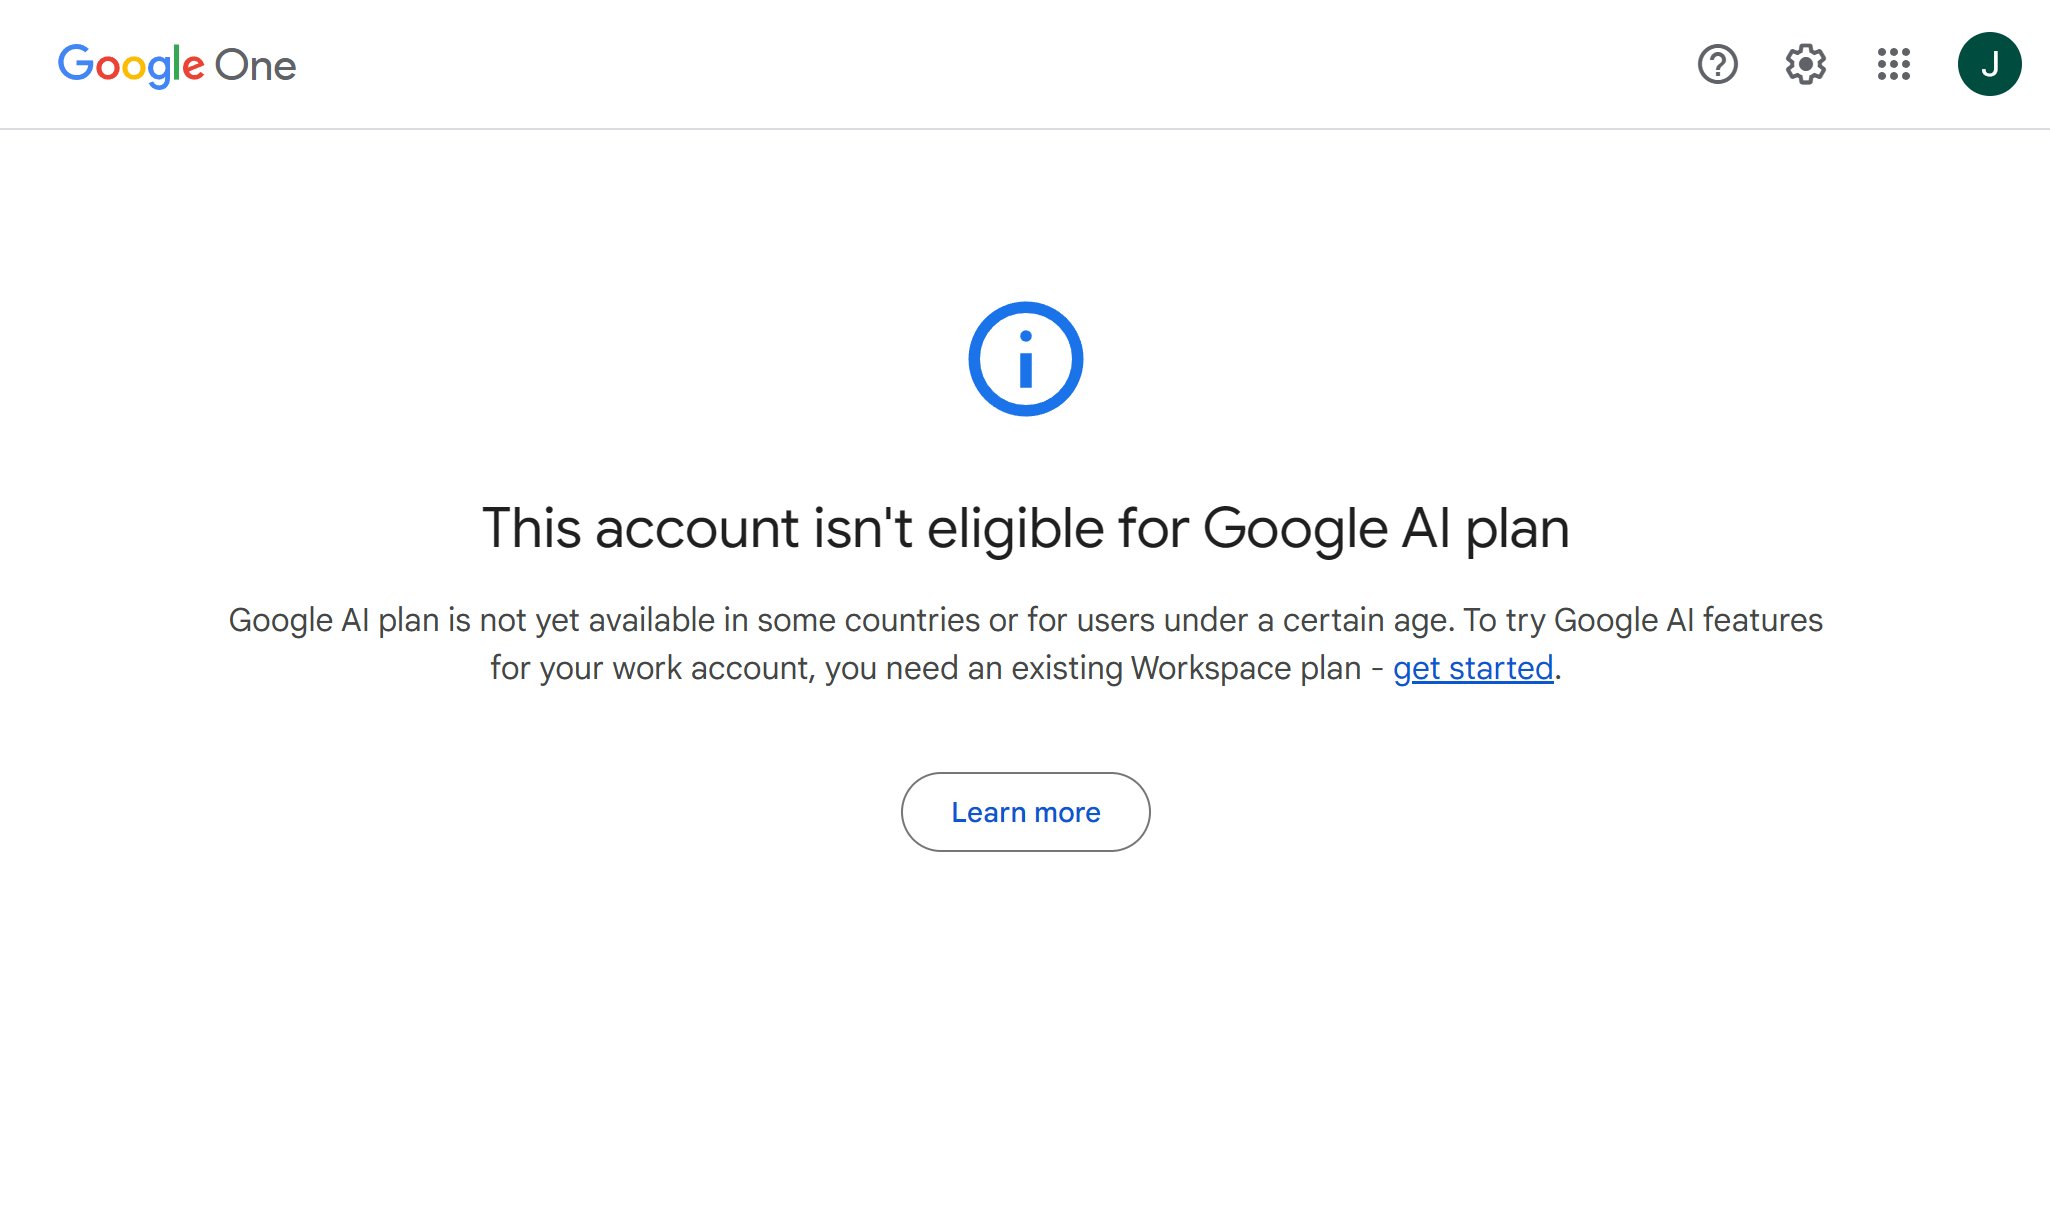Viewport: 2050px width, 1218px height.
Task: Click the multicolor Google wordmark
Action: pyautogui.click(x=131, y=65)
